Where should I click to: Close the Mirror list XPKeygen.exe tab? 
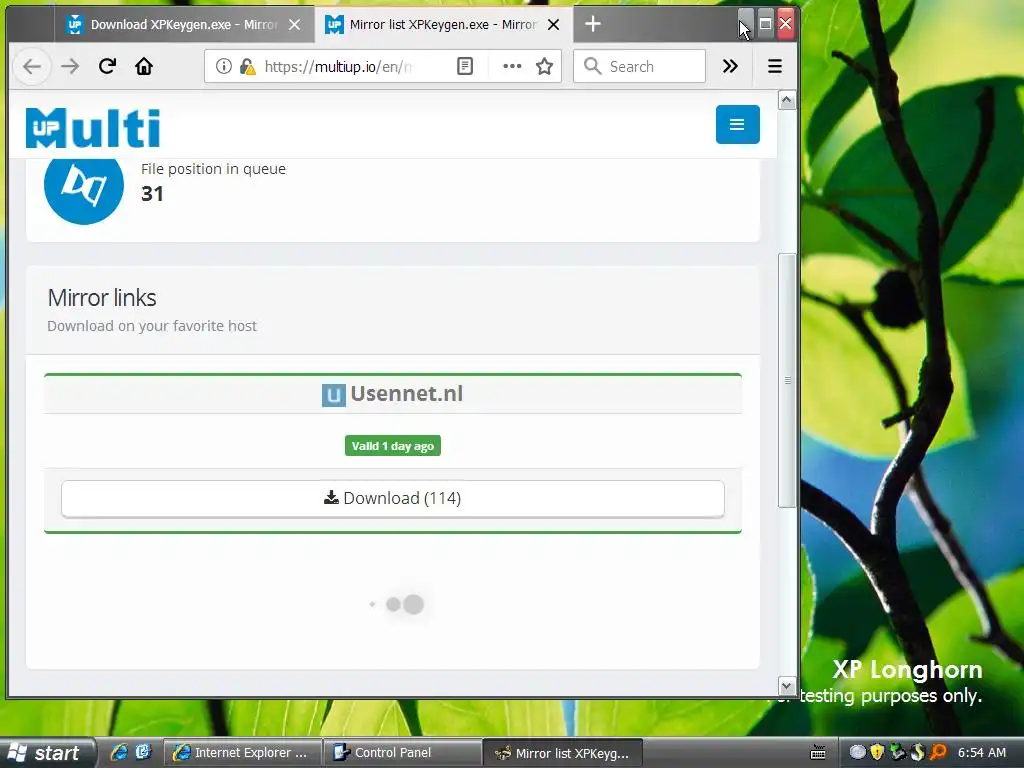click(553, 25)
